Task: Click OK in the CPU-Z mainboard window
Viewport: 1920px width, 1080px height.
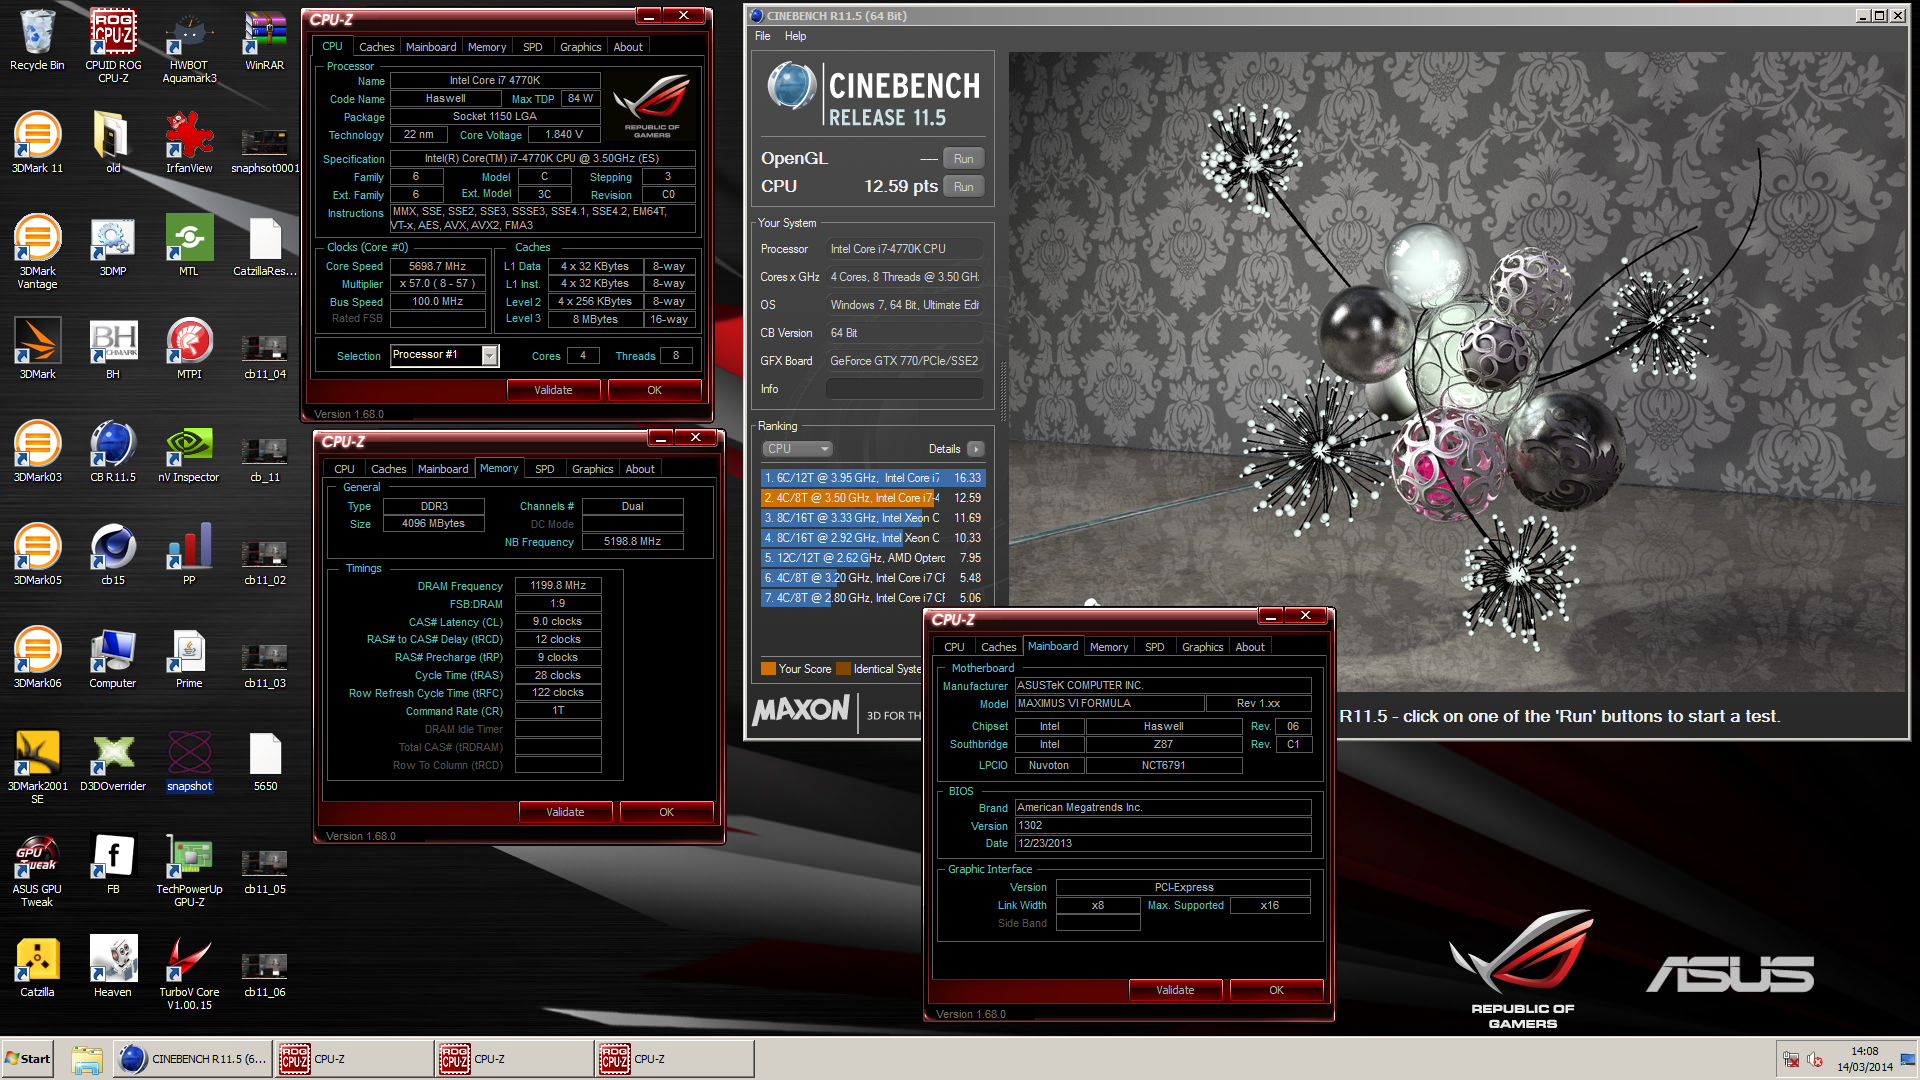Action: click(1276, 990)
